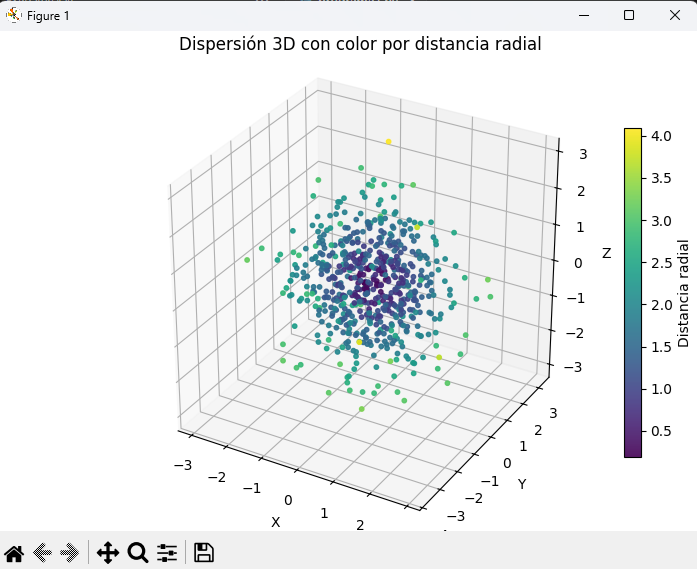The width and height of the screenshot is (697, 569).
Task: Go back to previous view
Action: click(x=42, y=552)
